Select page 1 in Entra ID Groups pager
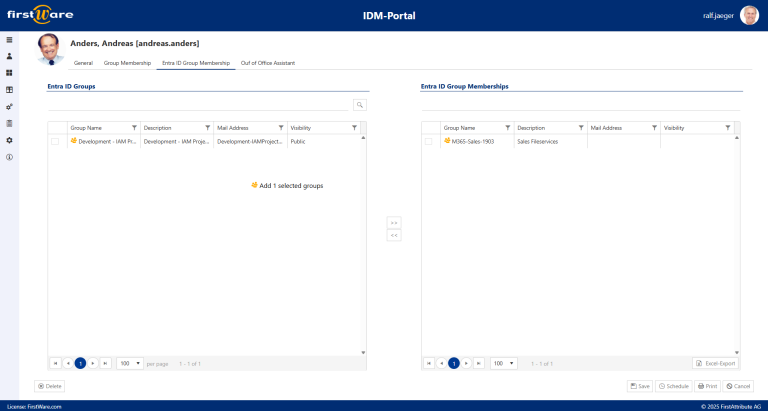768x411 pixels. [x=80, y=363]
